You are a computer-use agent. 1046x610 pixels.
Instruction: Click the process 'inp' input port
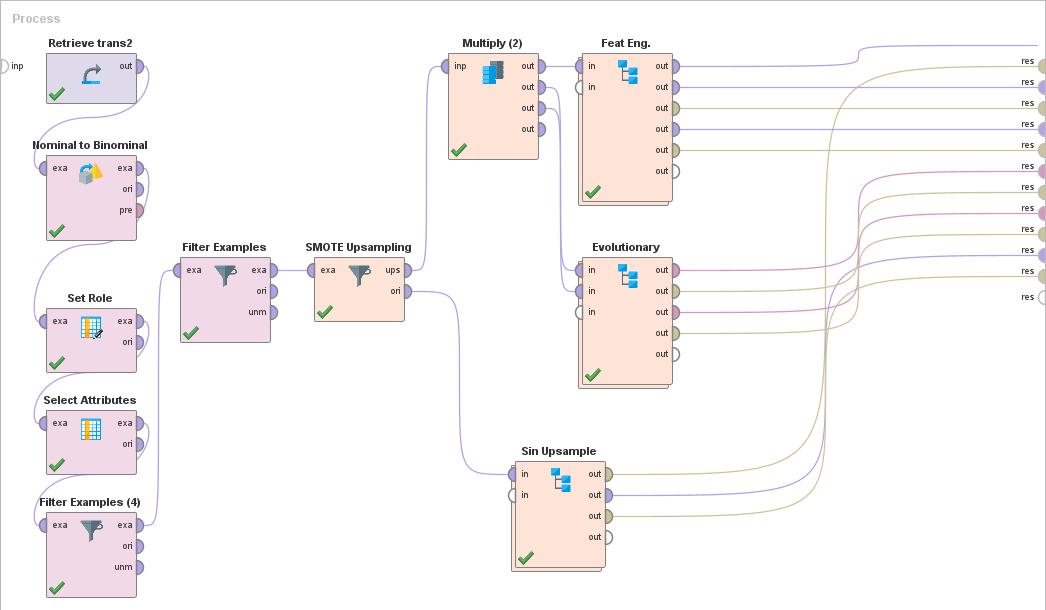(3, 66)
